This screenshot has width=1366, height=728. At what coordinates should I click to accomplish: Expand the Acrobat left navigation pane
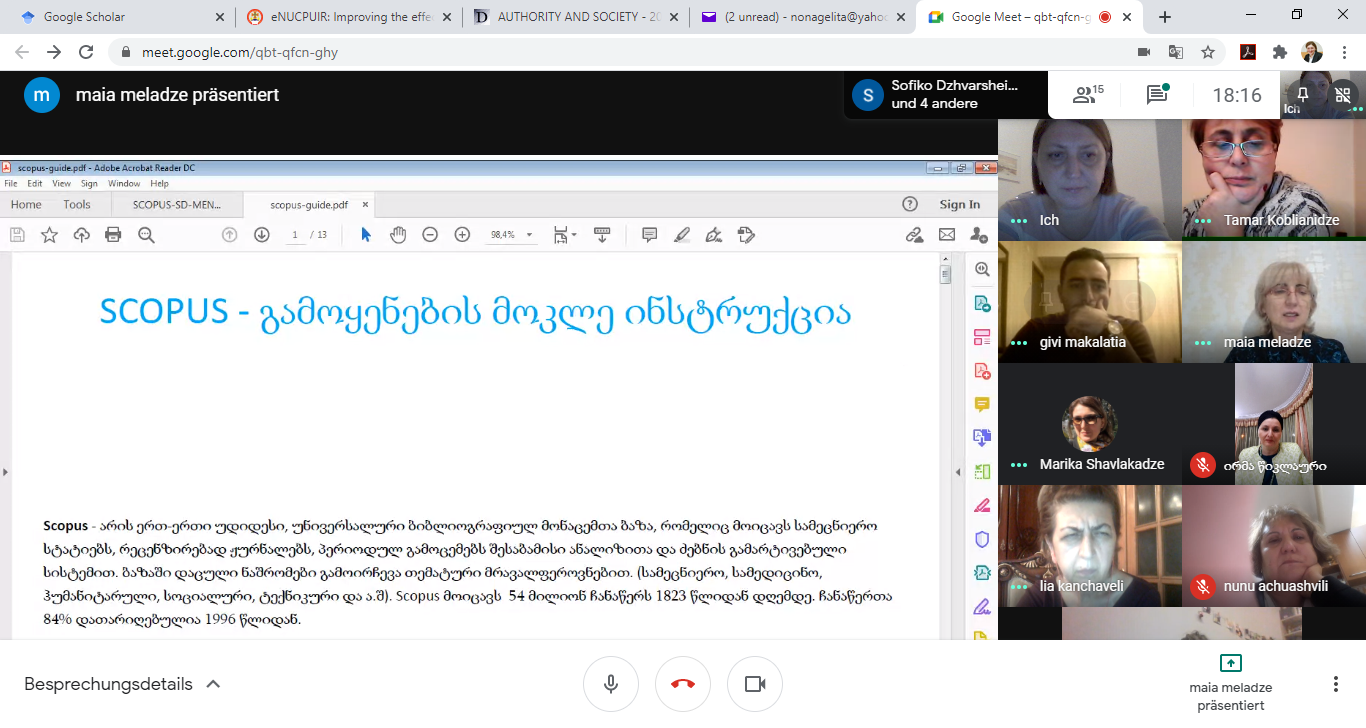tap(4, 472)
